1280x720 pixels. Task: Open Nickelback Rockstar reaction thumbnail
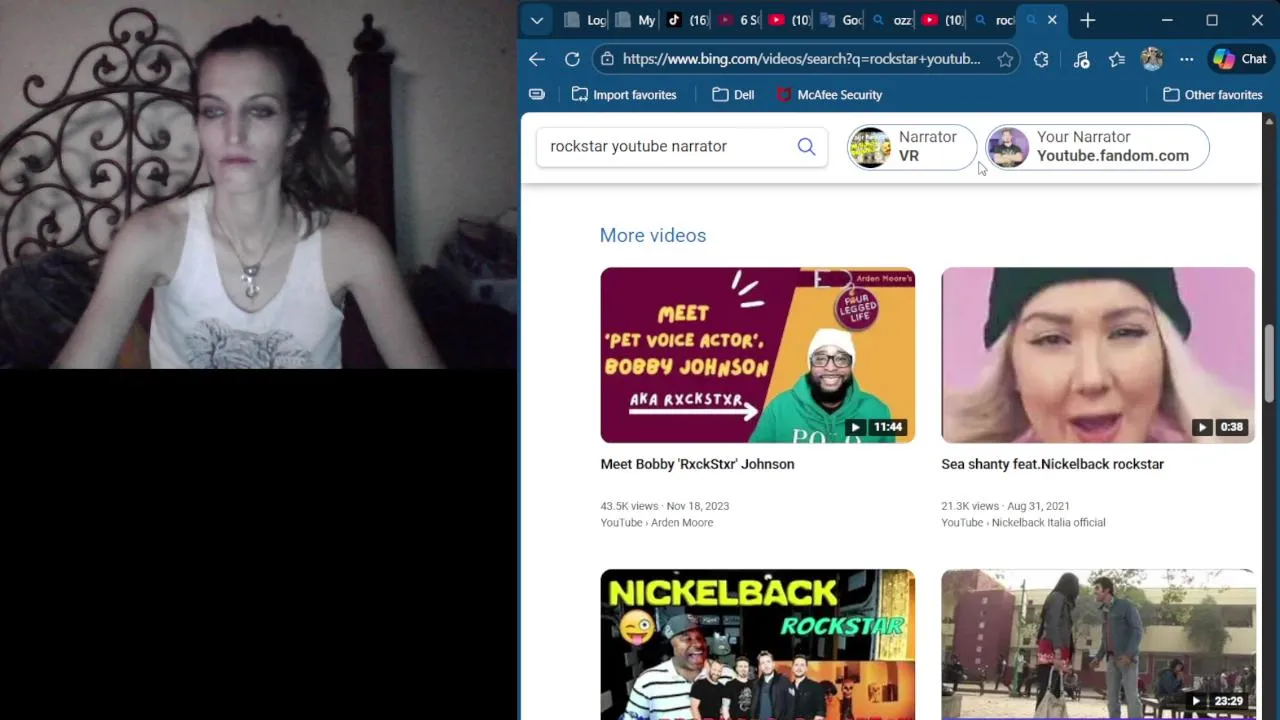(x=757, y=644)
